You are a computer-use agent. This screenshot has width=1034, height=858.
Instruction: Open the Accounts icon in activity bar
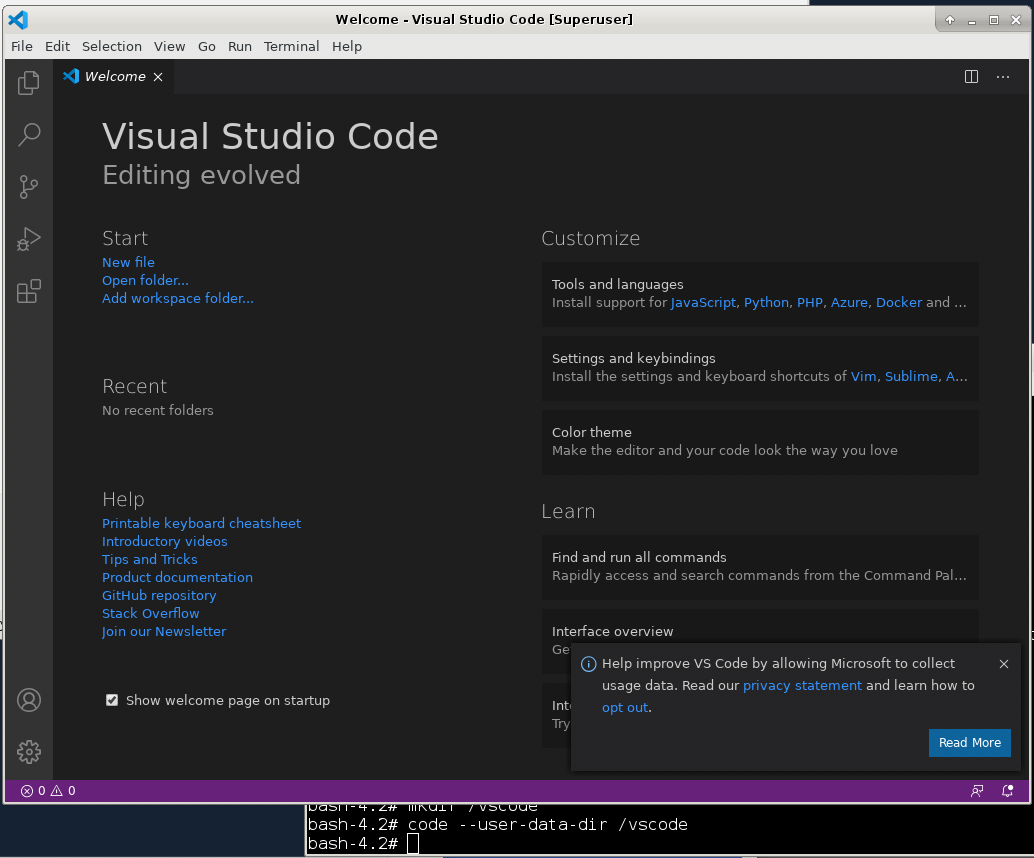pyautogui.click(x=28, y=700)
